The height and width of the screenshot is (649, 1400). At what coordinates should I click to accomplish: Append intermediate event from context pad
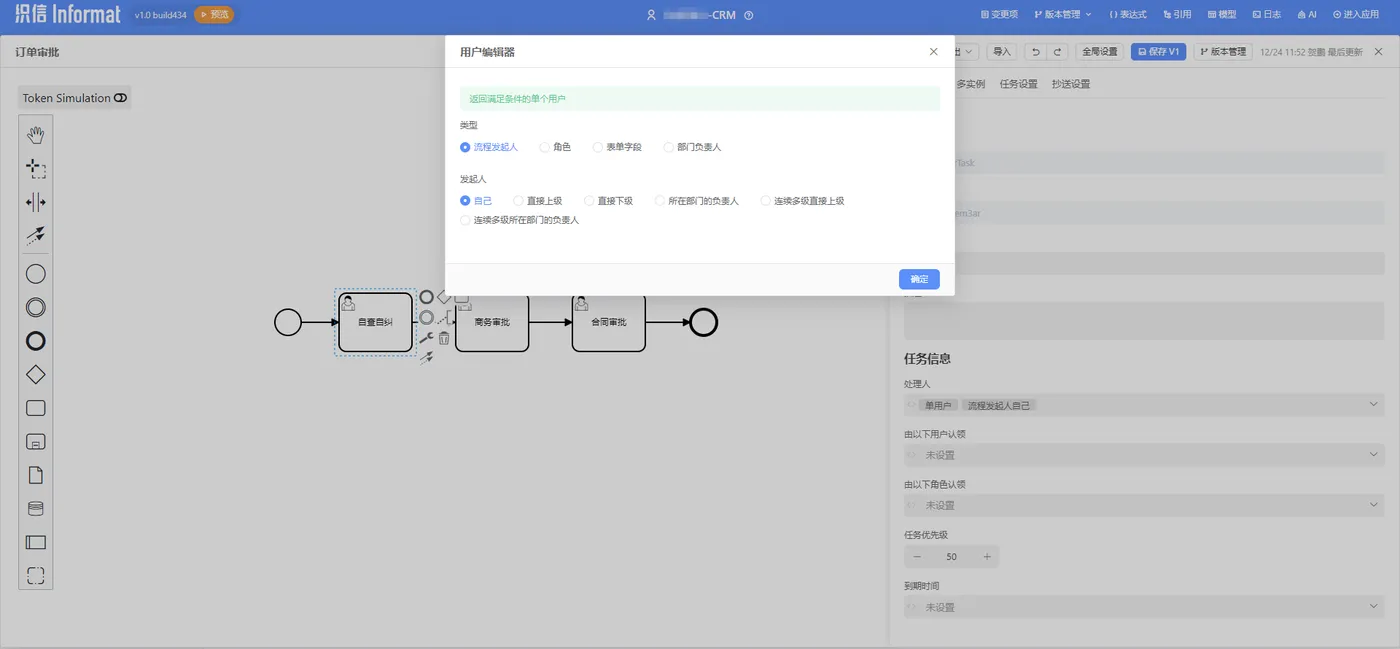tap(427, 318)
